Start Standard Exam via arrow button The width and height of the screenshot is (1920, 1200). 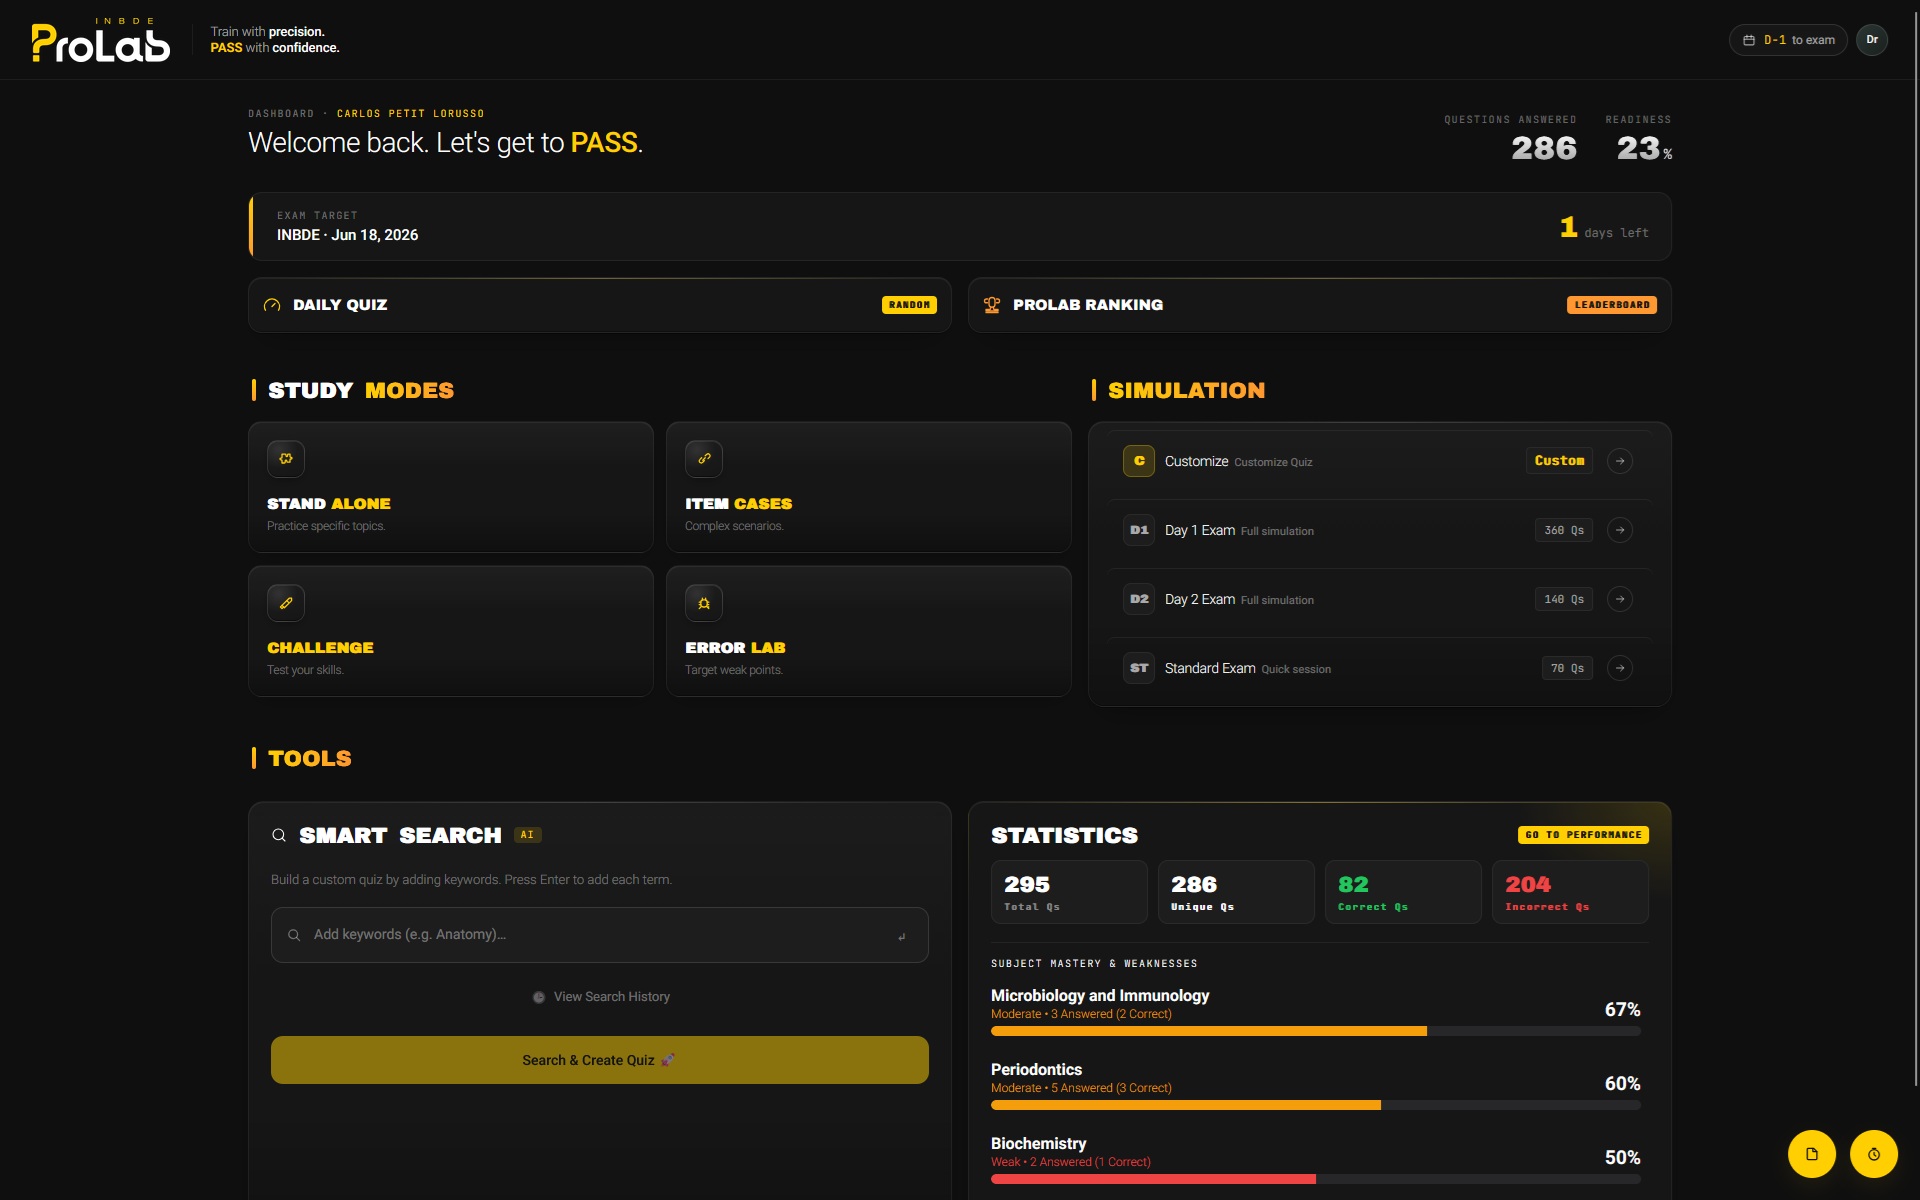[x=1620, y=668]
